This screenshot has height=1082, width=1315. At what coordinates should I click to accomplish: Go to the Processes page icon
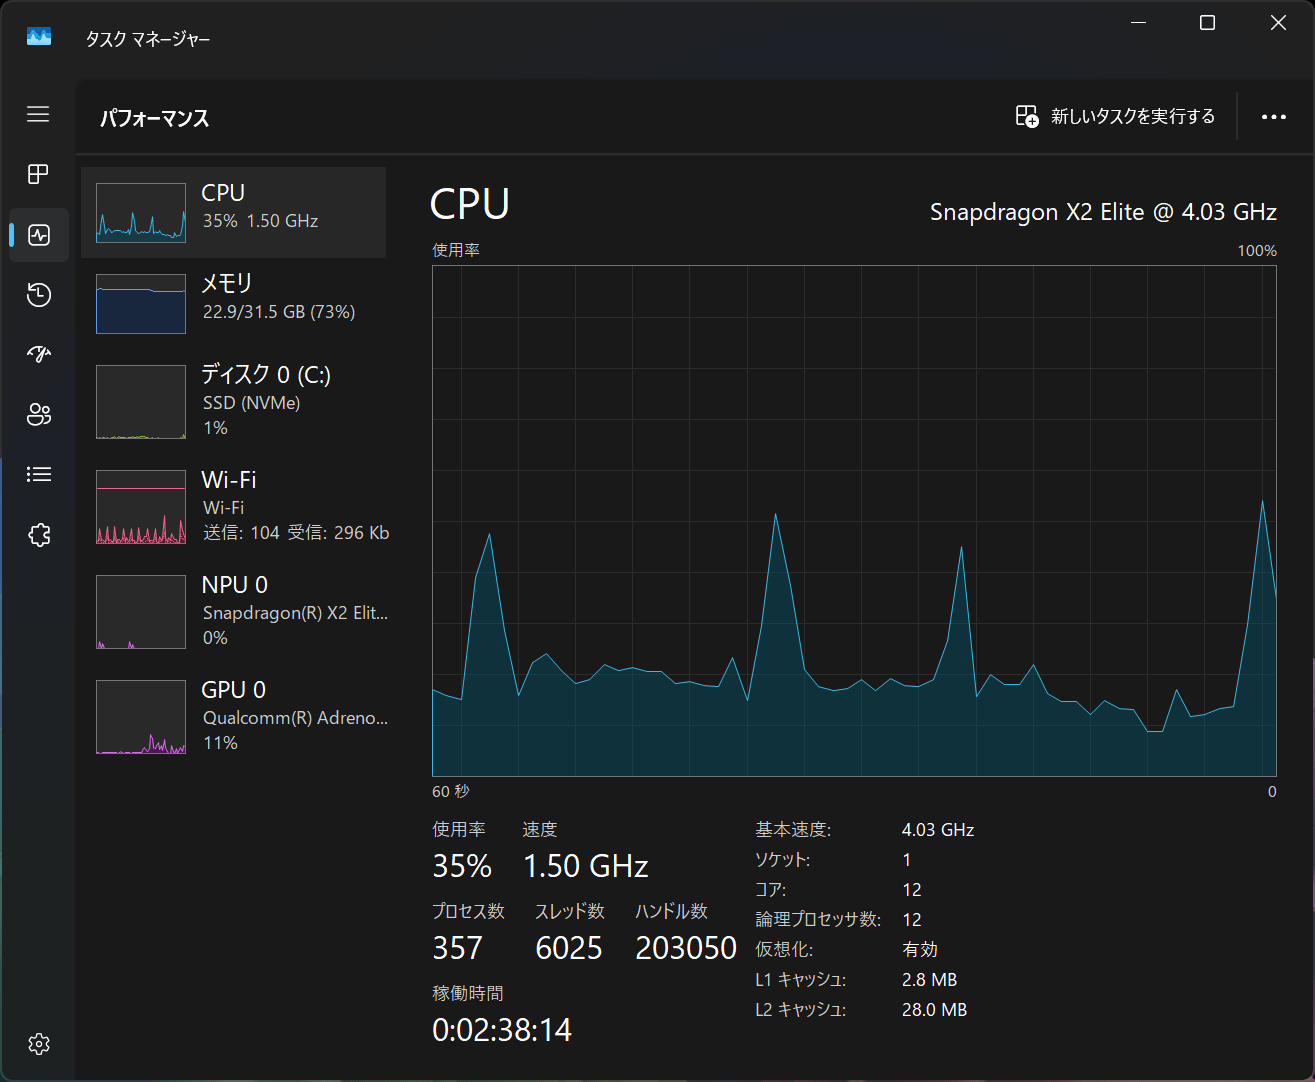point(38,174)
